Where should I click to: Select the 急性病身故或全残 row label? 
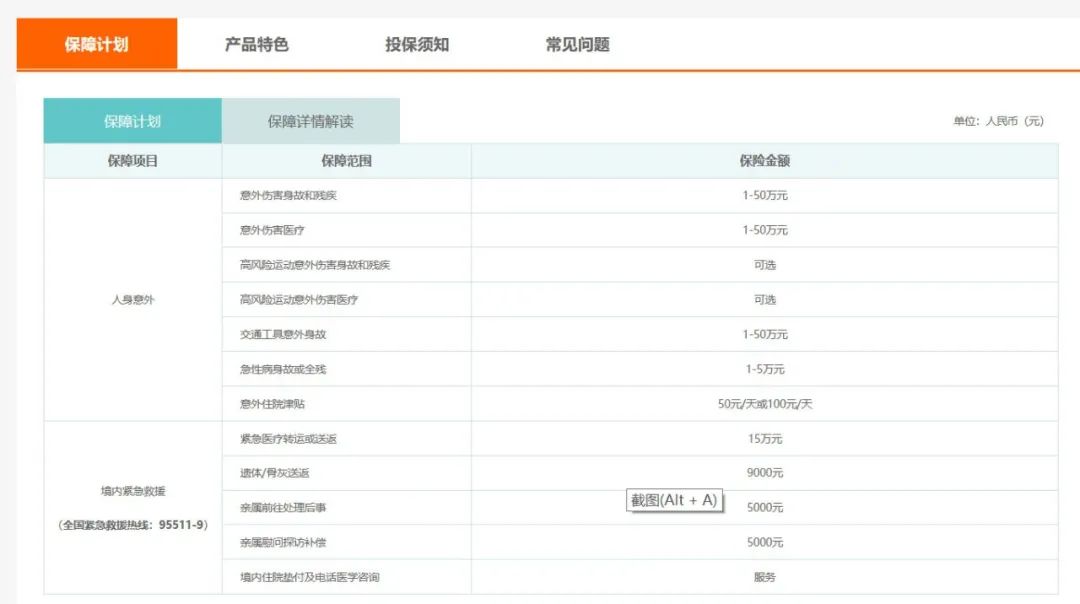(283, 369)
